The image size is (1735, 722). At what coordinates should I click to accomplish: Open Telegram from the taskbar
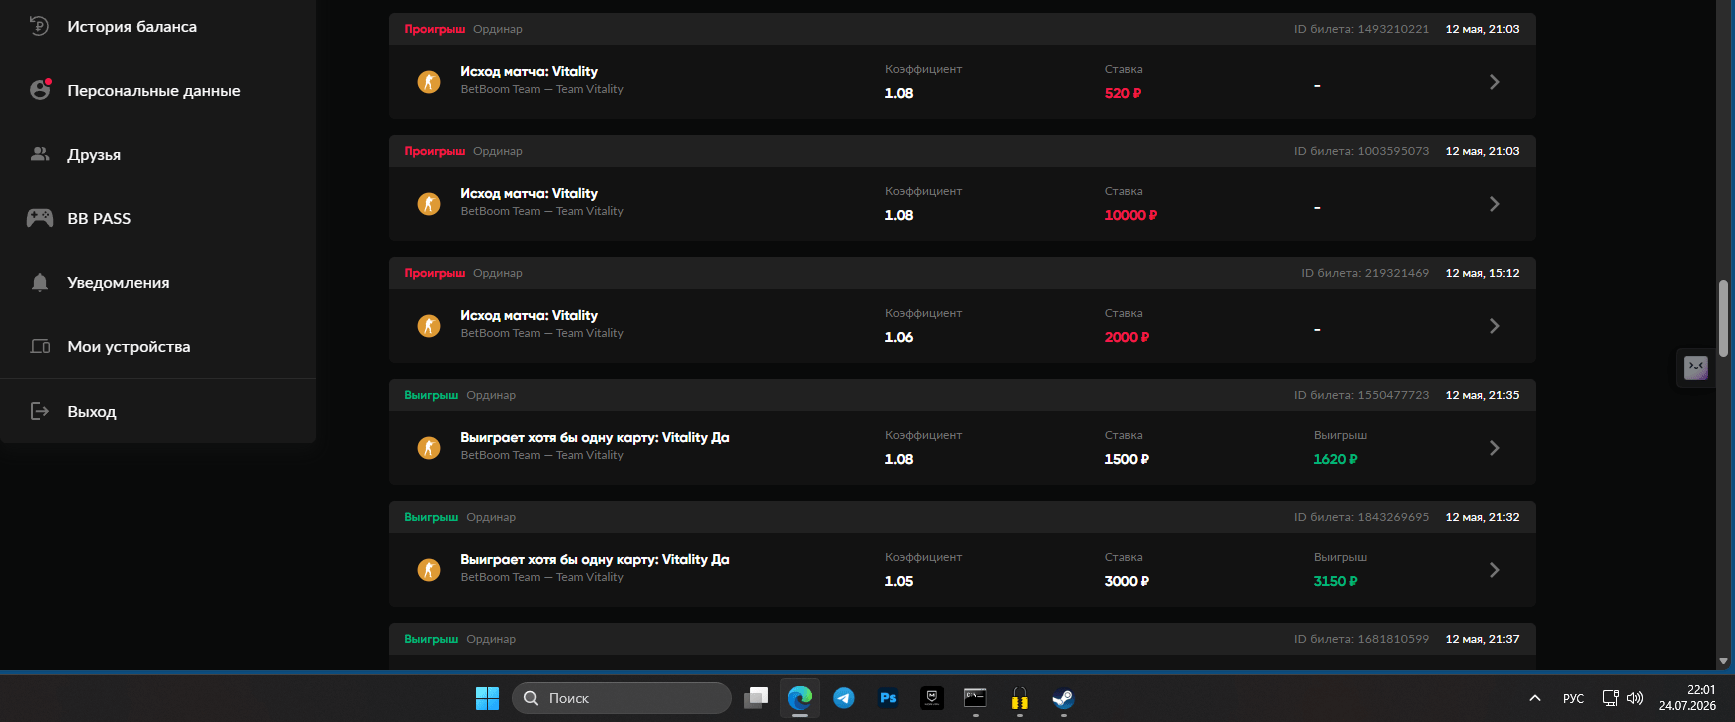tap(844, 698)
